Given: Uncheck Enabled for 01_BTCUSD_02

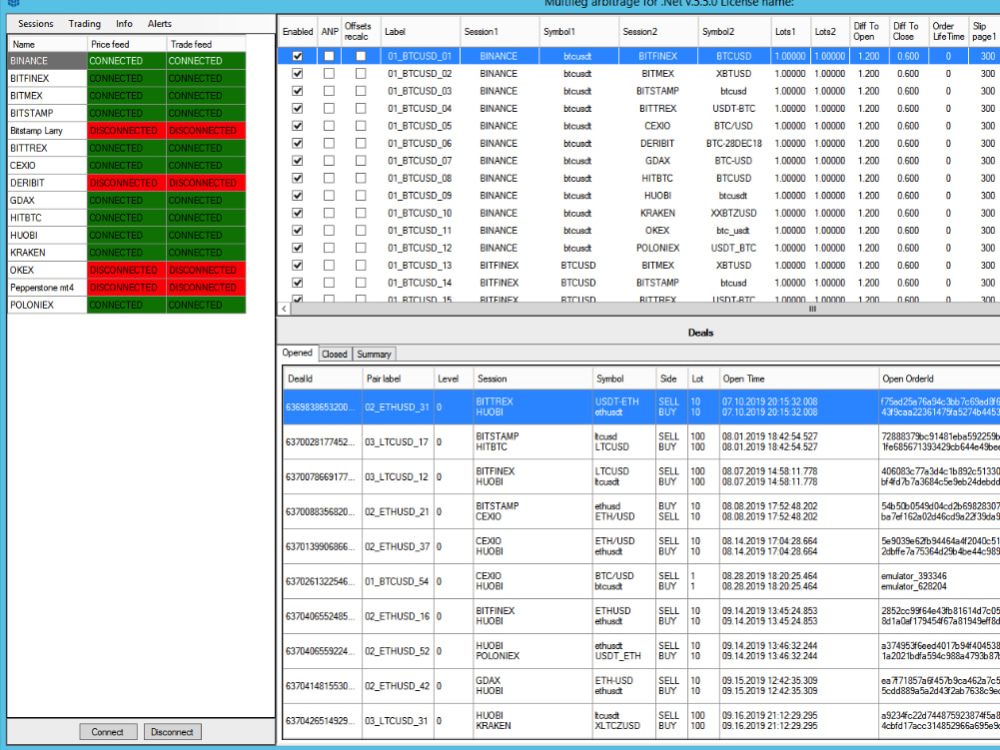Looking at the screenshot, I should tap(297, 73).
